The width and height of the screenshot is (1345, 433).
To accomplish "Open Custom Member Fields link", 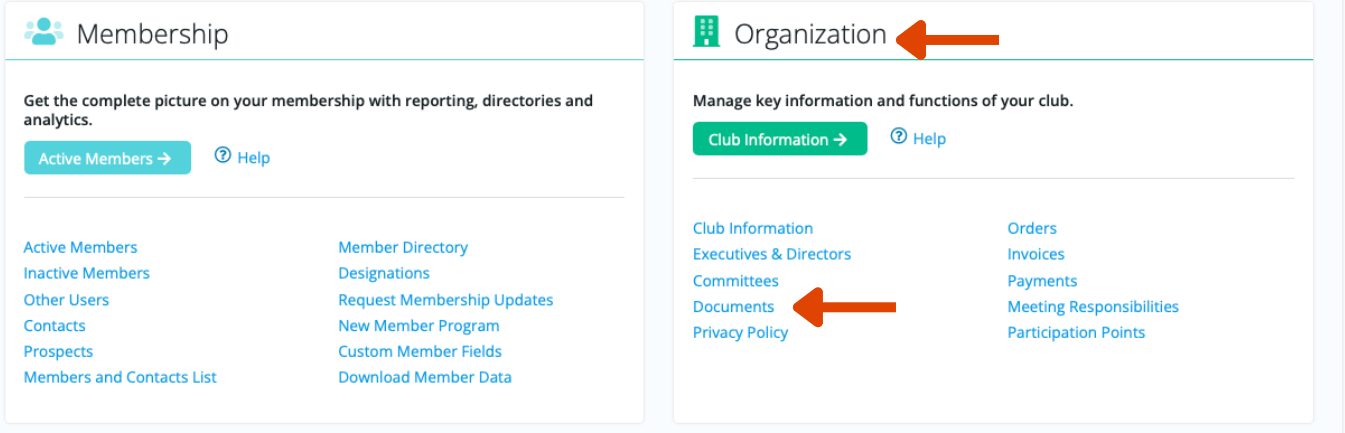I will [420, 351].
